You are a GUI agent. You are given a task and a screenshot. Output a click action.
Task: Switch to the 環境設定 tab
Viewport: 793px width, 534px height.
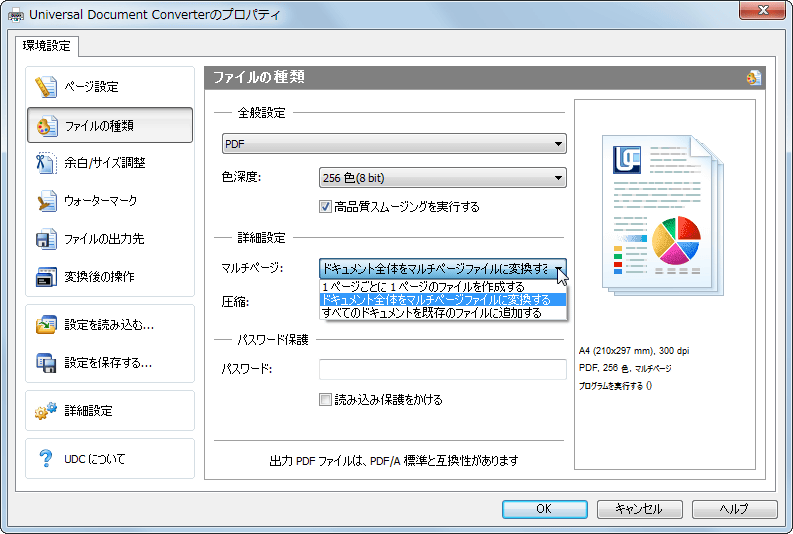(x=47, y=46)
